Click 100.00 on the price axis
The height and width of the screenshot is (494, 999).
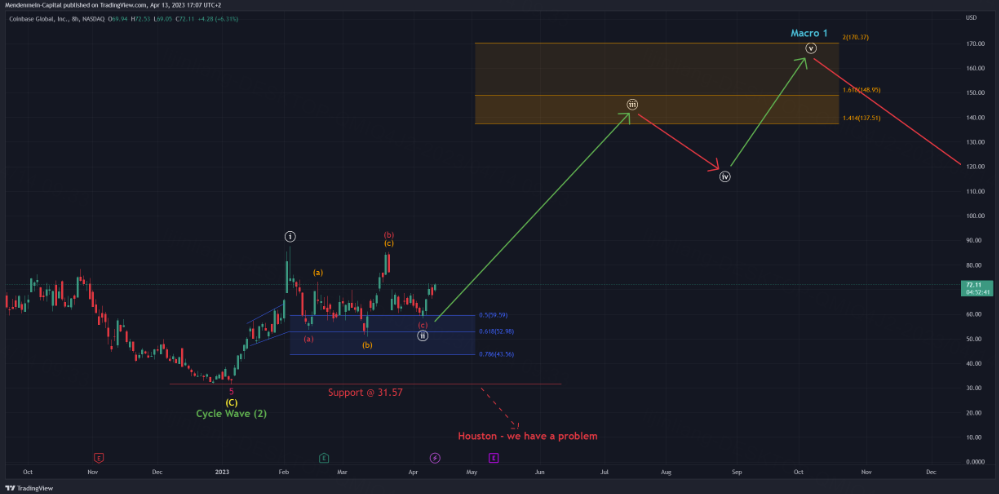pyautogui.click(x=974, y=216)
